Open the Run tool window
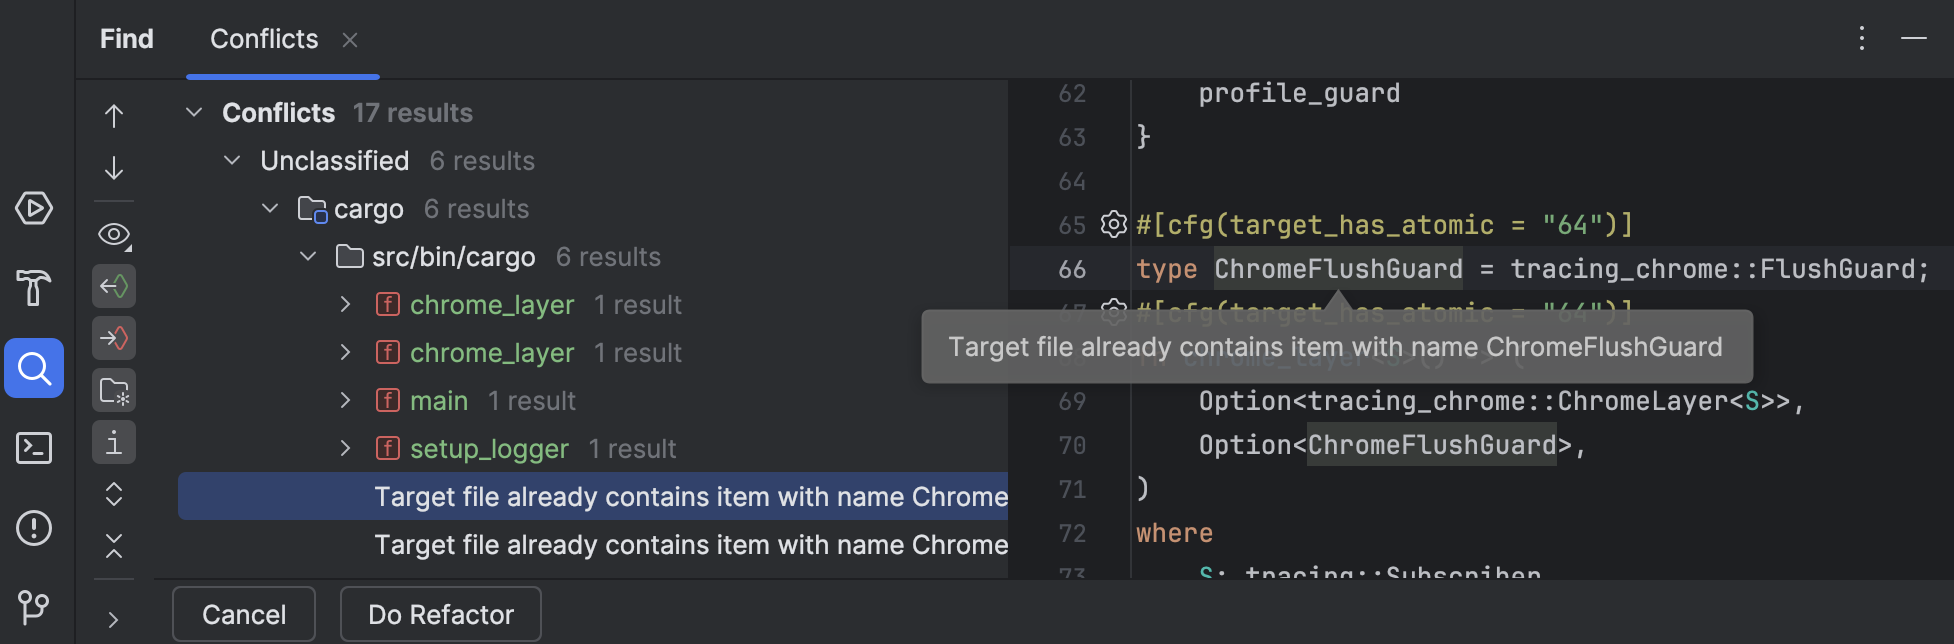This screenshot has height=644, width=1954. point(34,208)
